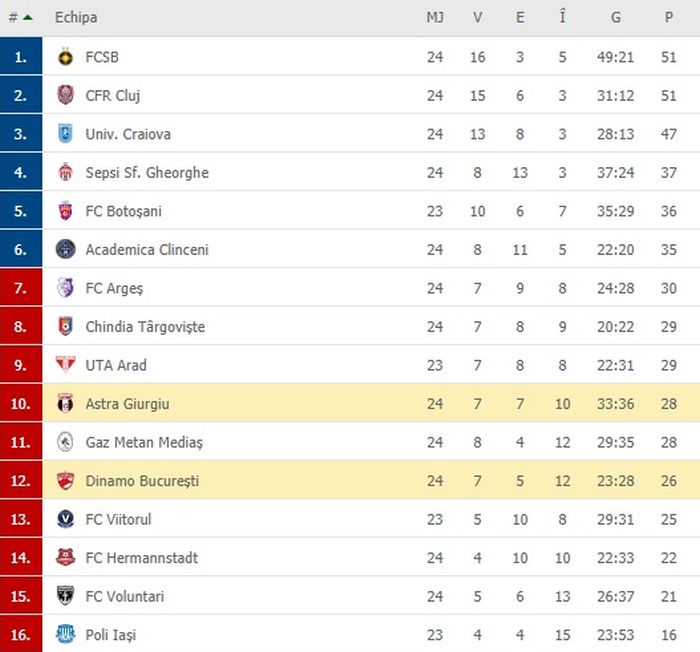Click the red position 16 badge
The width and height of the screenshot is (700, 652).
(x=21, y=635)
